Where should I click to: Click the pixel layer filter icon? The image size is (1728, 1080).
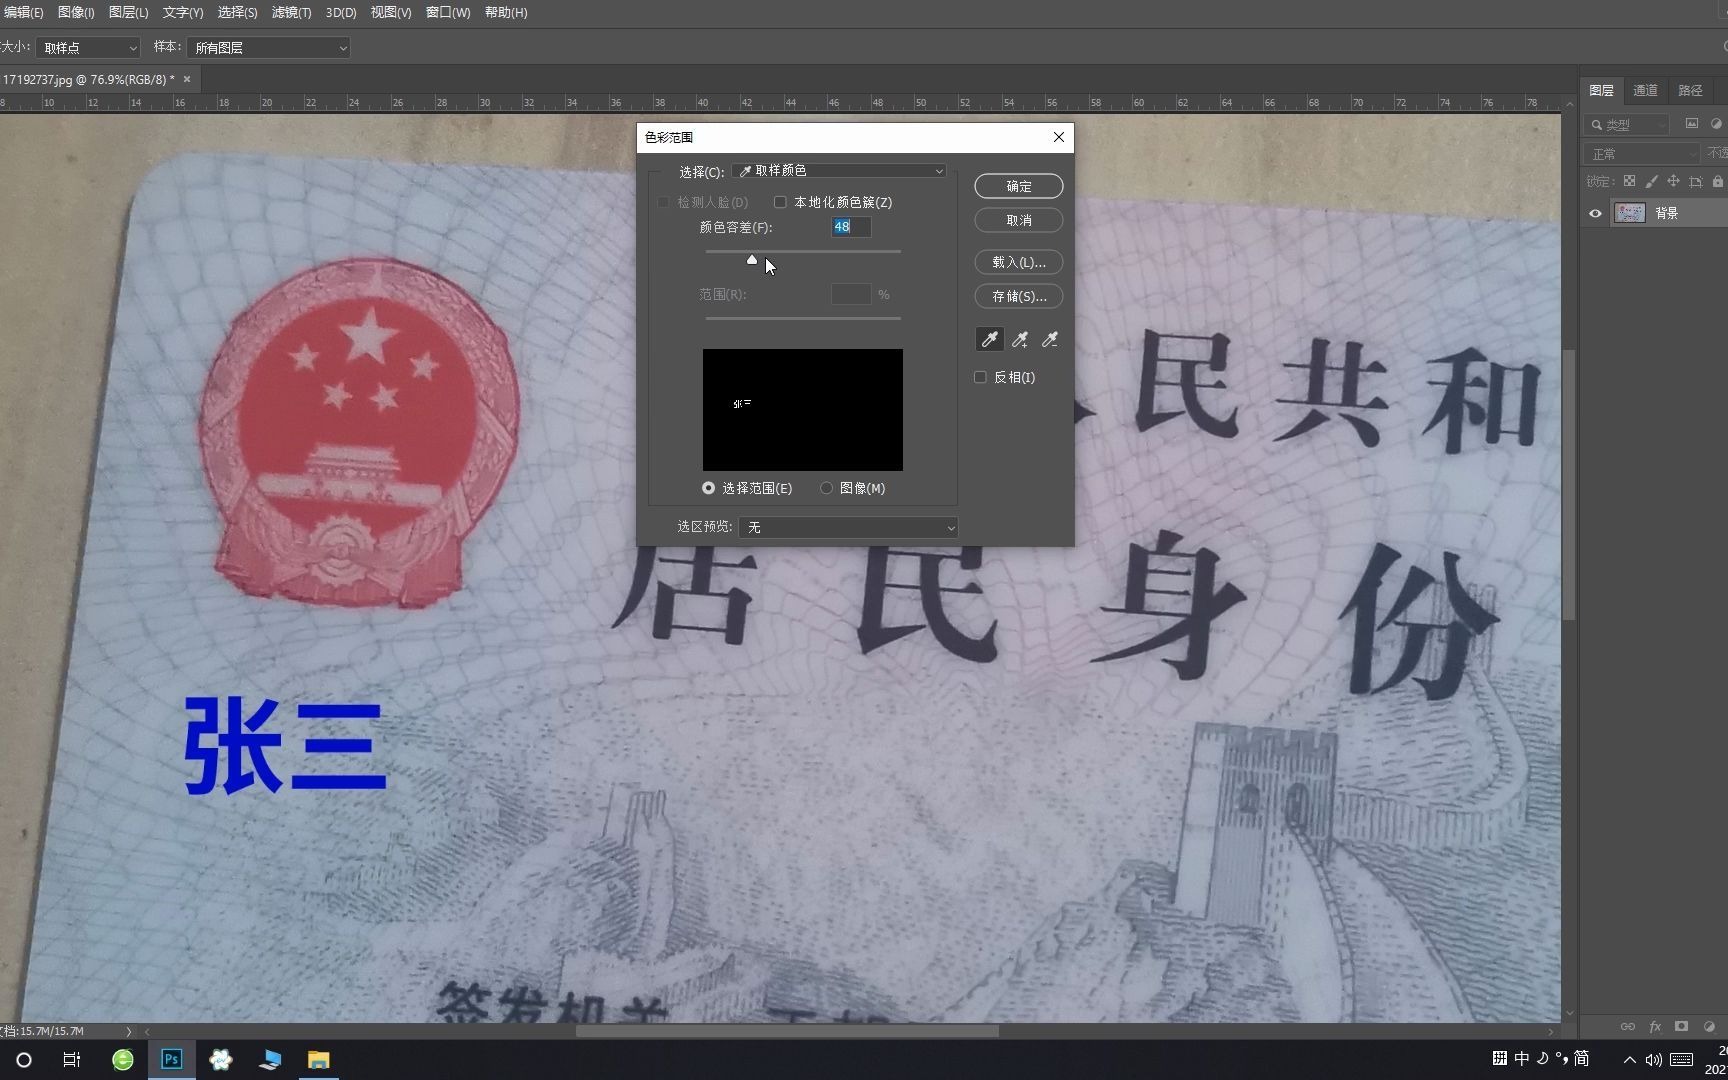[1692, 124]
